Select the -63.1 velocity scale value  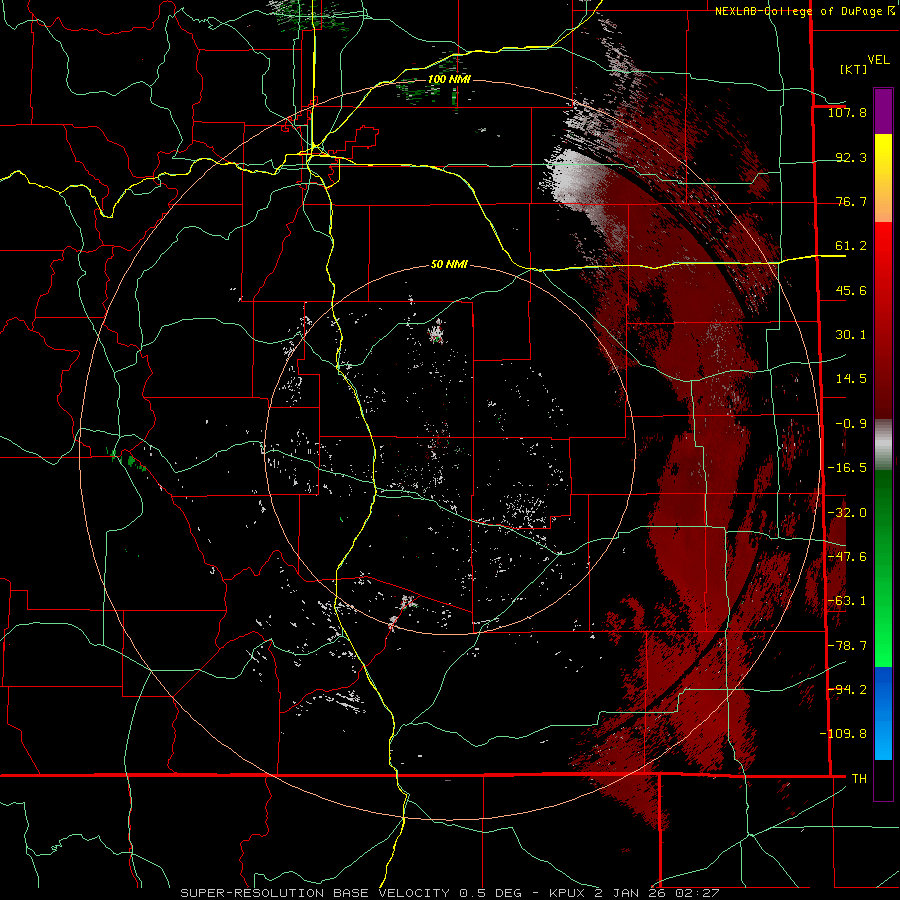(x=847, y=601)
